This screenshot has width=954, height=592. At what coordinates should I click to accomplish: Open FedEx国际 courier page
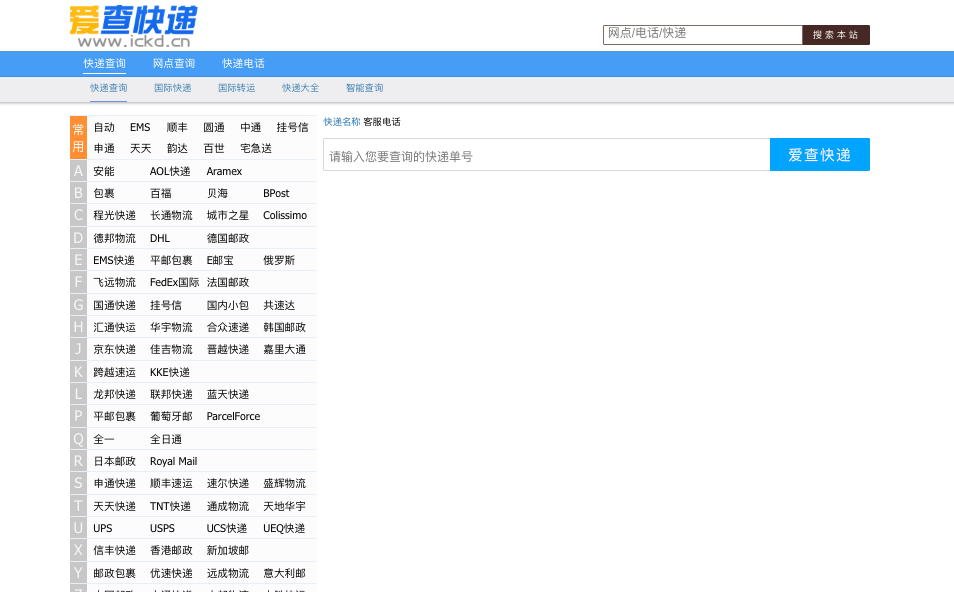[x=173, y=282]
